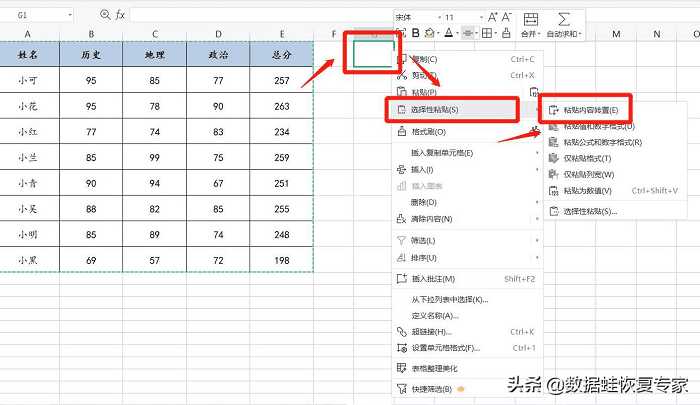700x405 pixels.
Task: Open 筛选(L) menu entry
Action: [467, 241]
